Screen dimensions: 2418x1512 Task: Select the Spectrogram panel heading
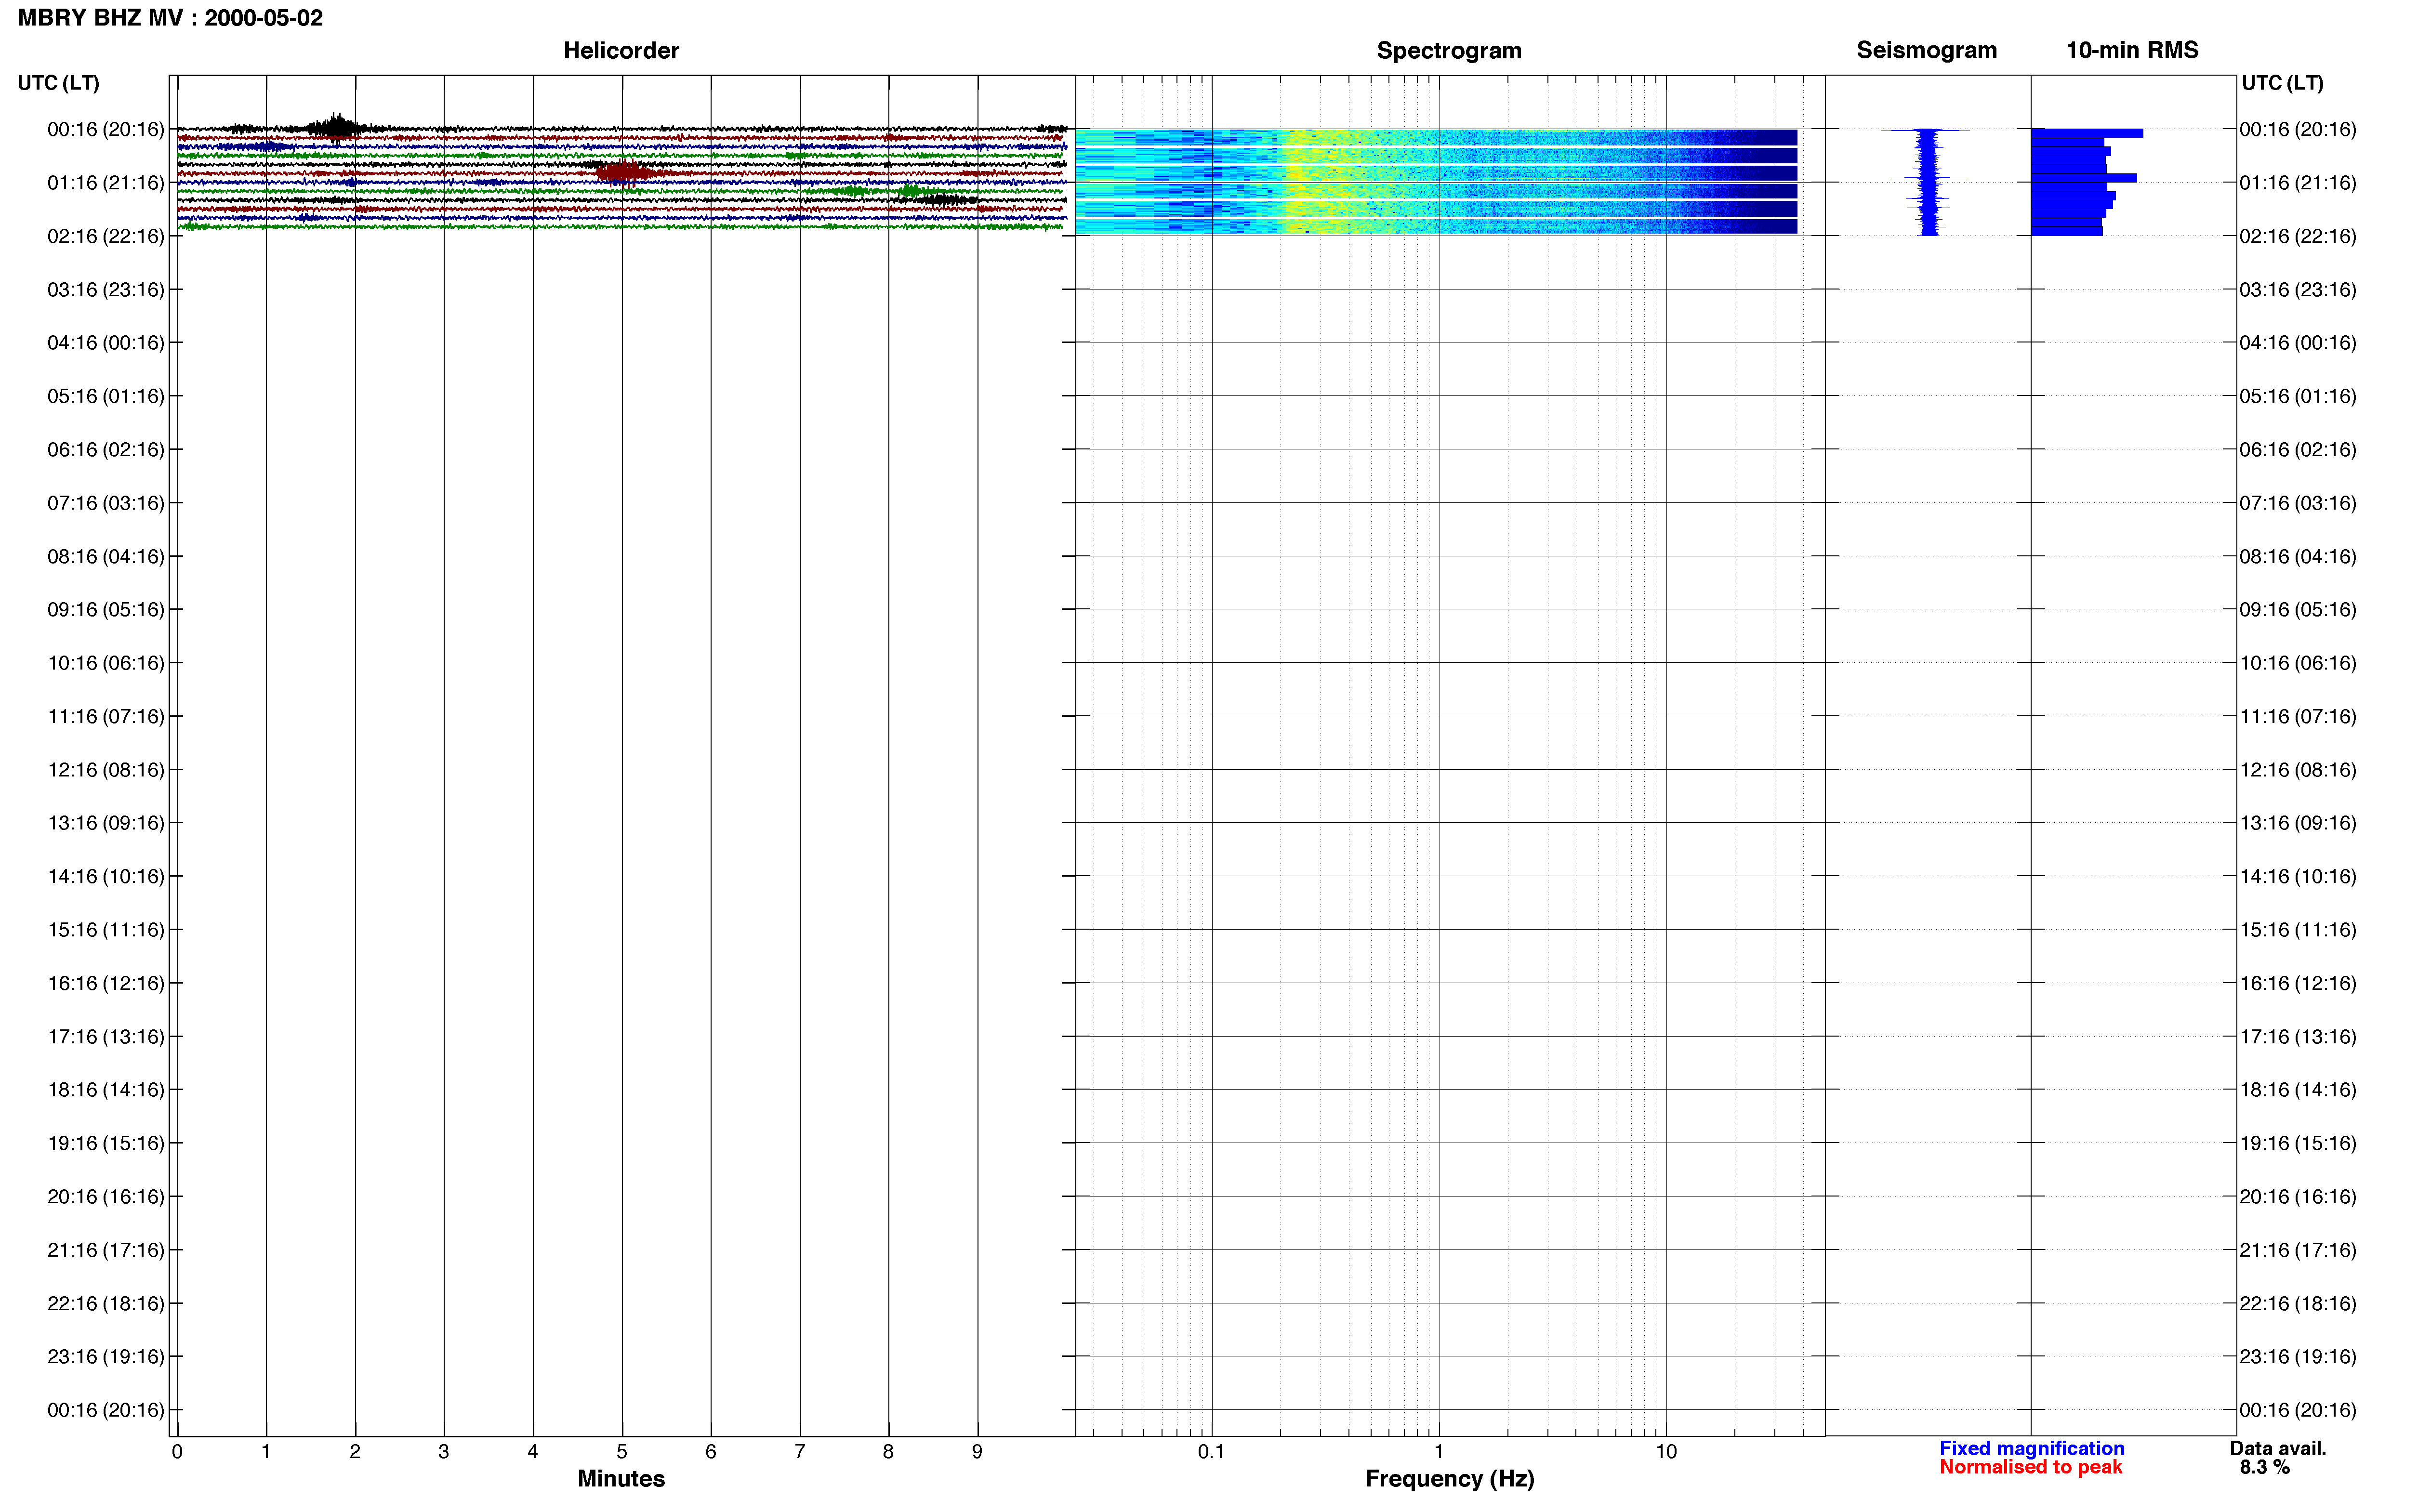pyautogui.click(x=1449, y=50)
